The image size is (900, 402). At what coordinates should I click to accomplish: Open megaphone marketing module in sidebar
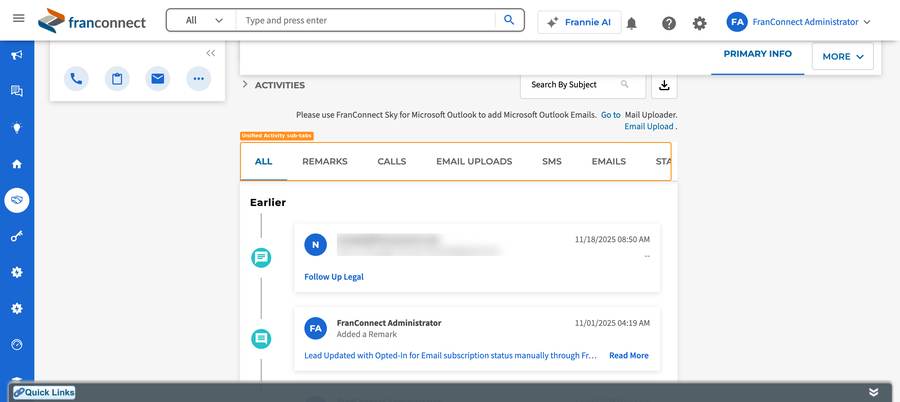point(17,55)
